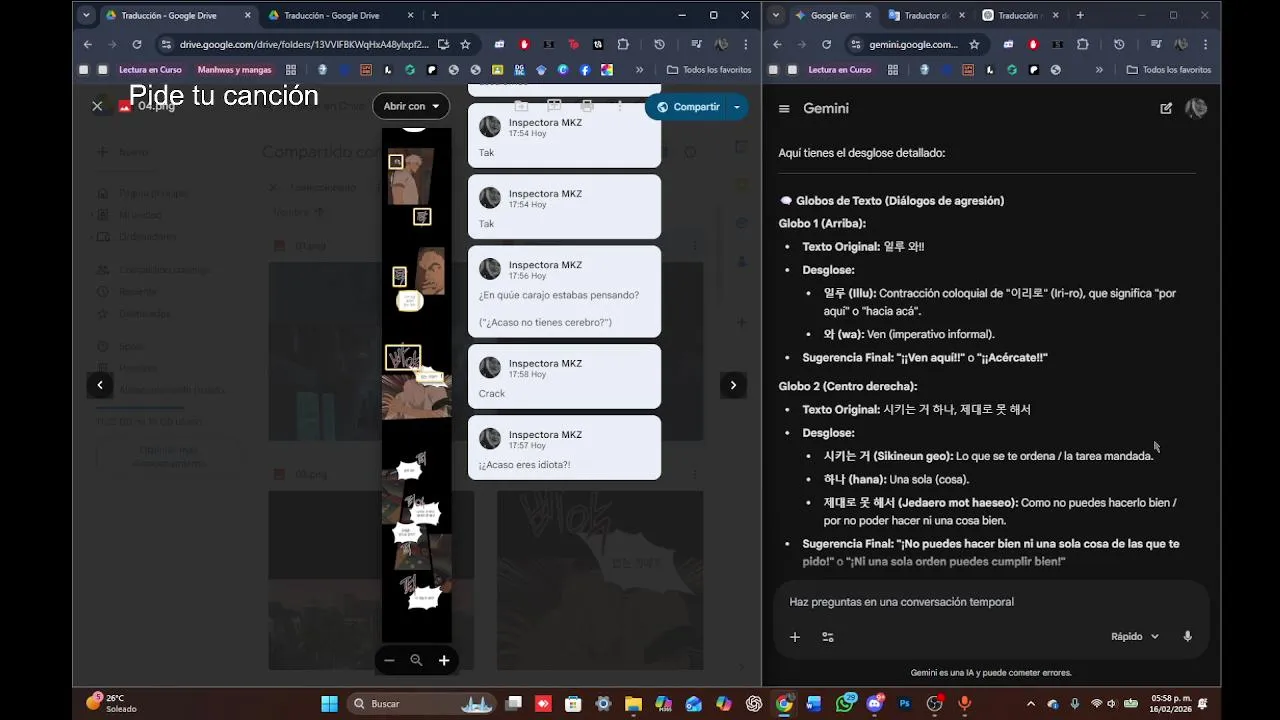Close the 04.png image preview in Drive
Image resolution: width=1280 pixels, height=720 pixels.
click(97, 106)
